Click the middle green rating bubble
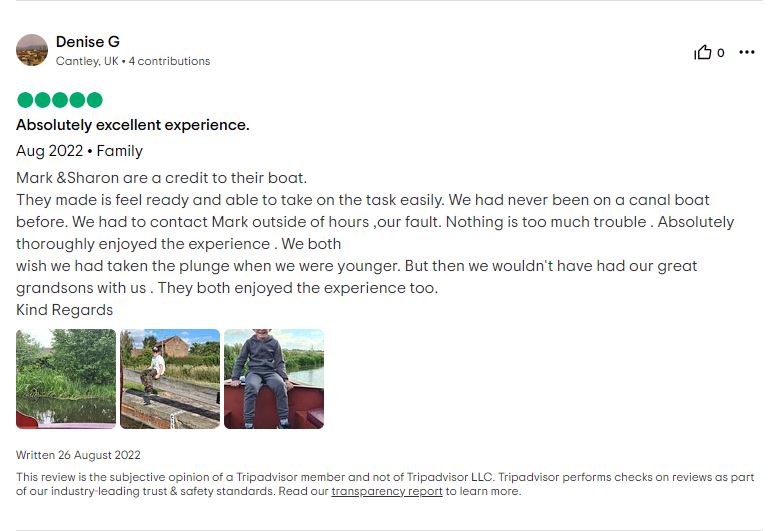Viewport: 779px width, 531px height. (x=60, y=100)
